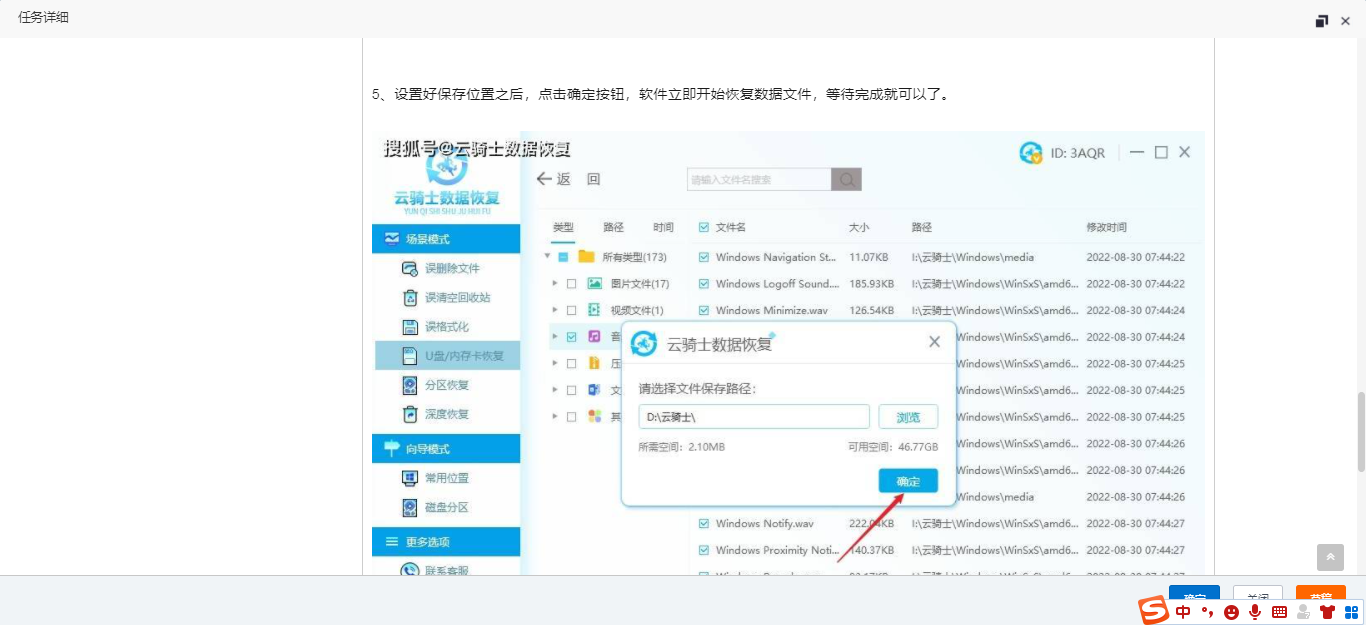This screenshot has height=625, width=1366.
Task: Click the 确定 button in the dialog
Action: click(x=908, y=481)
